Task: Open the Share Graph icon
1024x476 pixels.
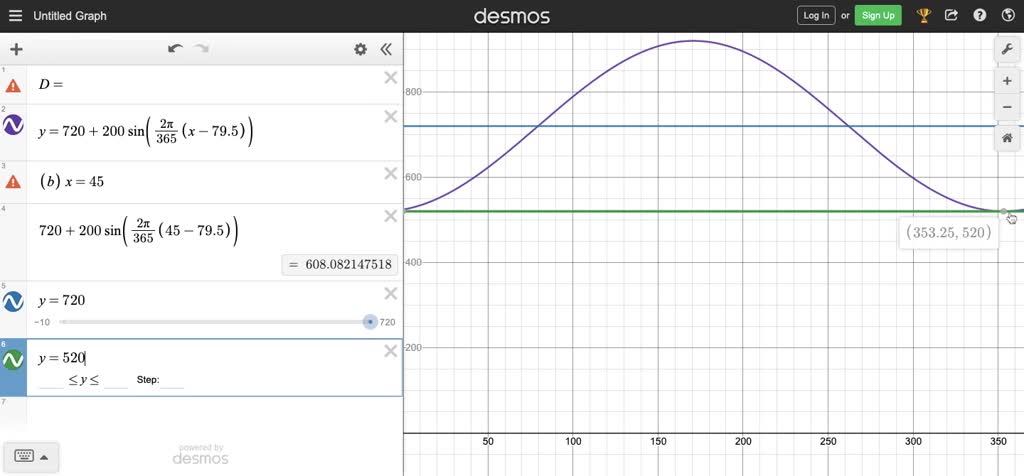Action: (951, 15)
